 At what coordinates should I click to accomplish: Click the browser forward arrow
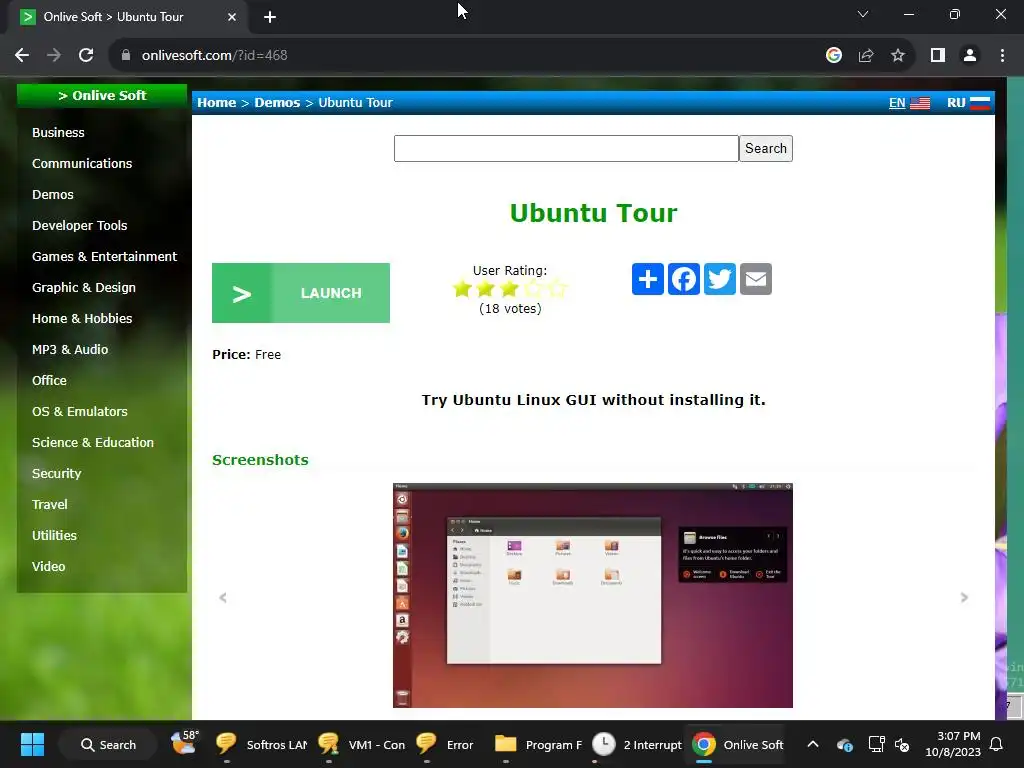[x=54, y=56]
